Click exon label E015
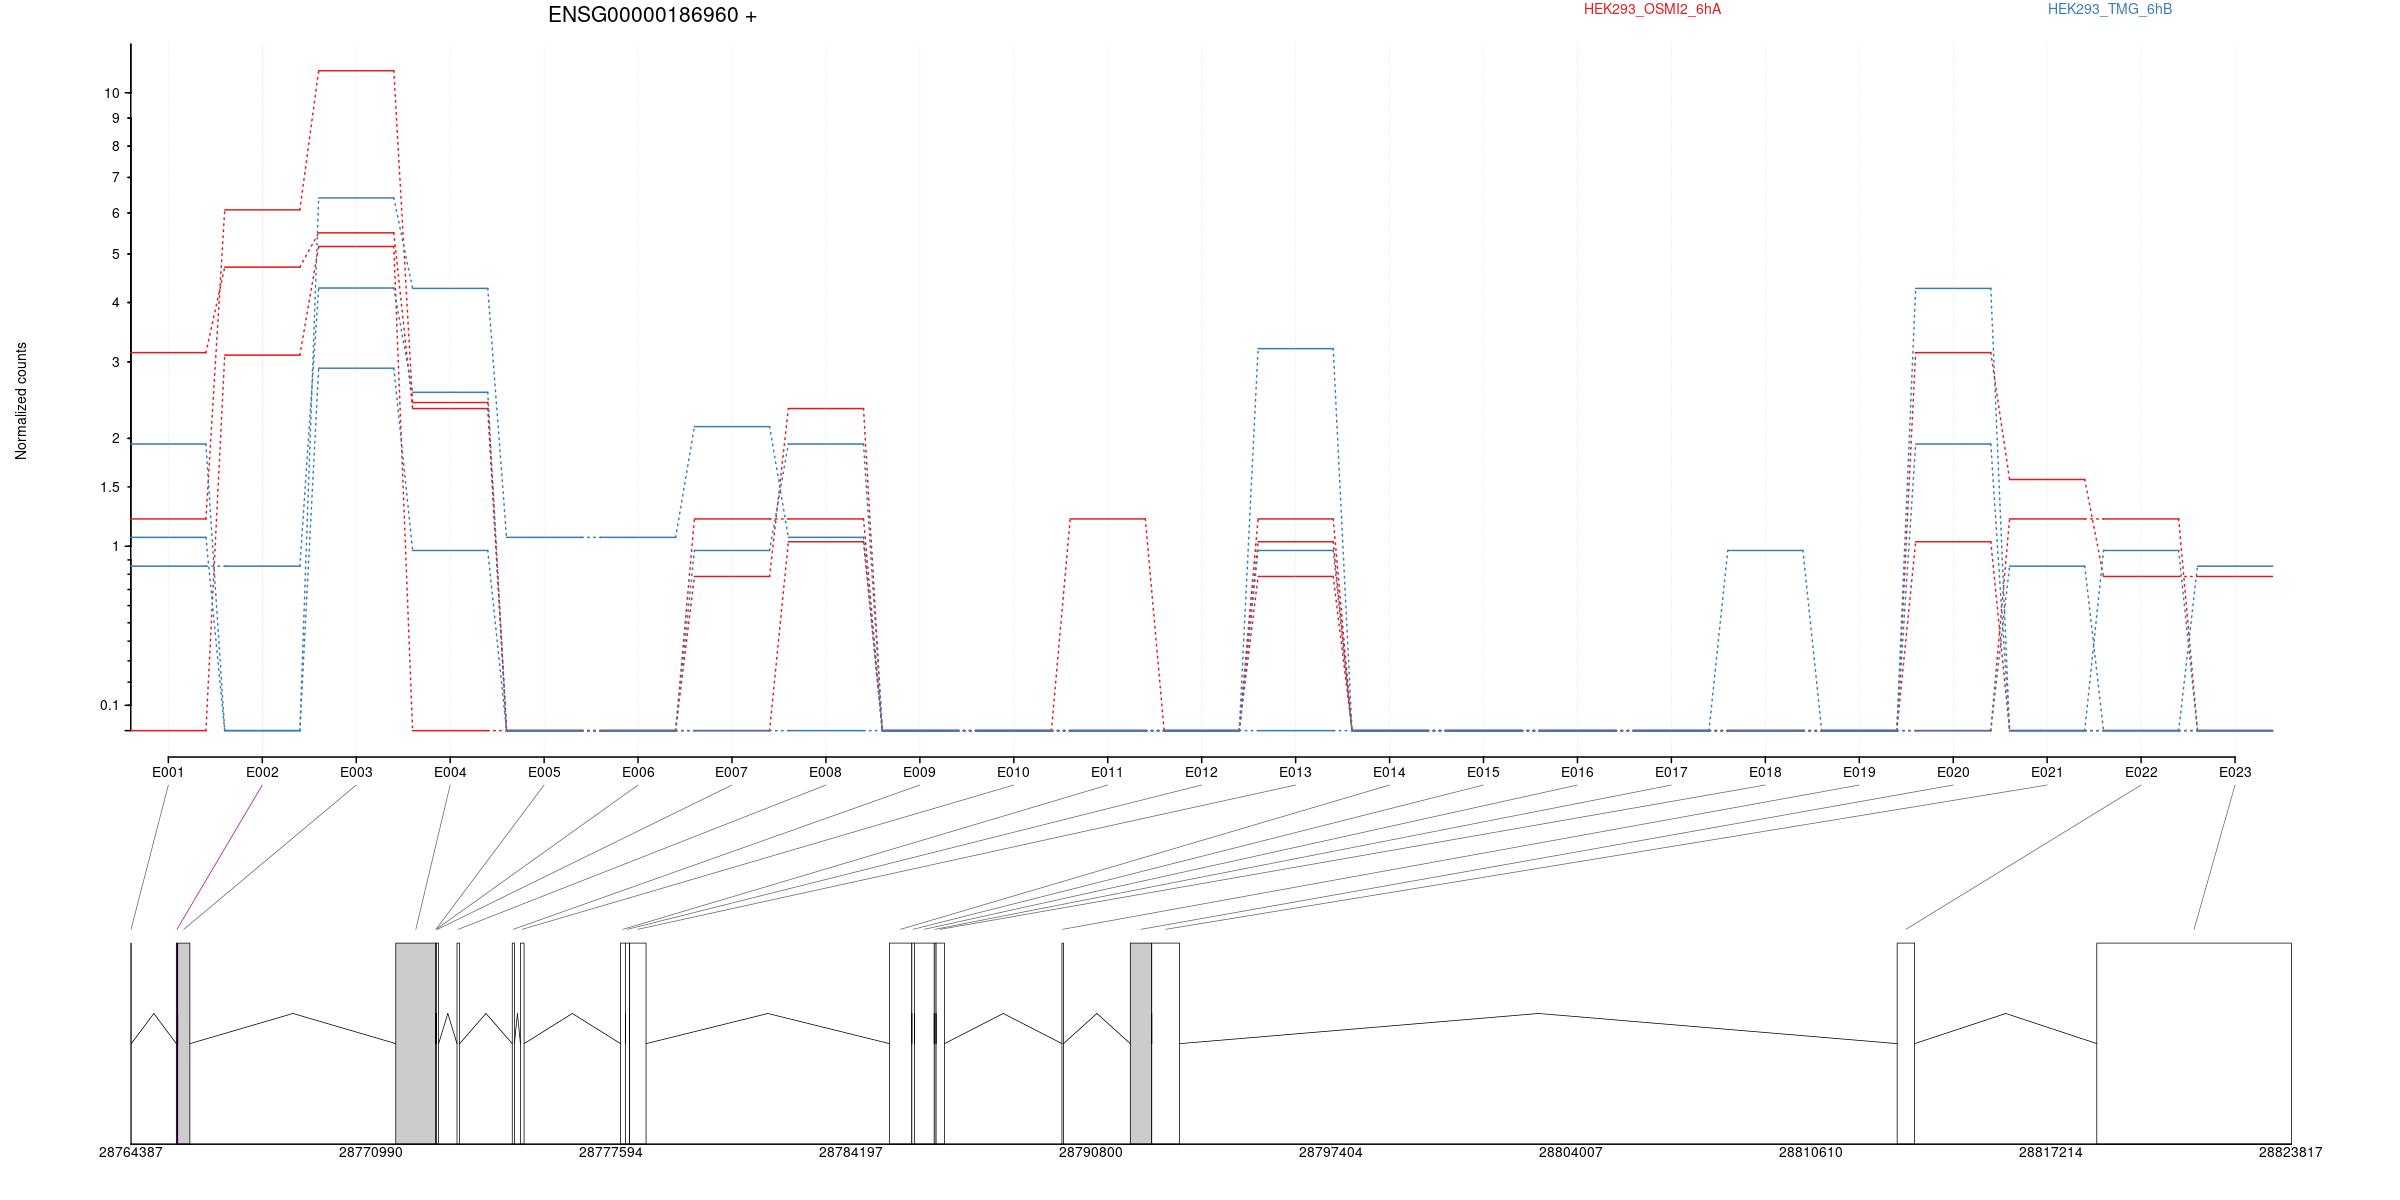Image resolution: width=2400 pixels, height=1200 pixels. (1483, 772)
